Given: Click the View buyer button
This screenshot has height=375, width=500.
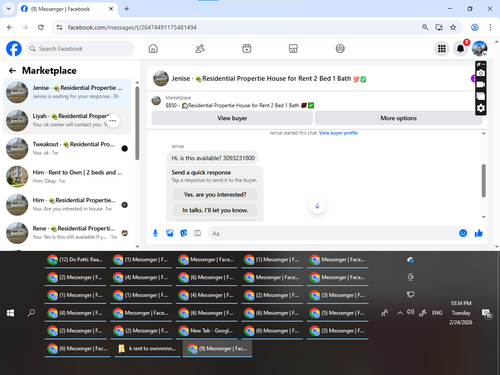Looking at the screenshot, I should [x=232, y=118].
